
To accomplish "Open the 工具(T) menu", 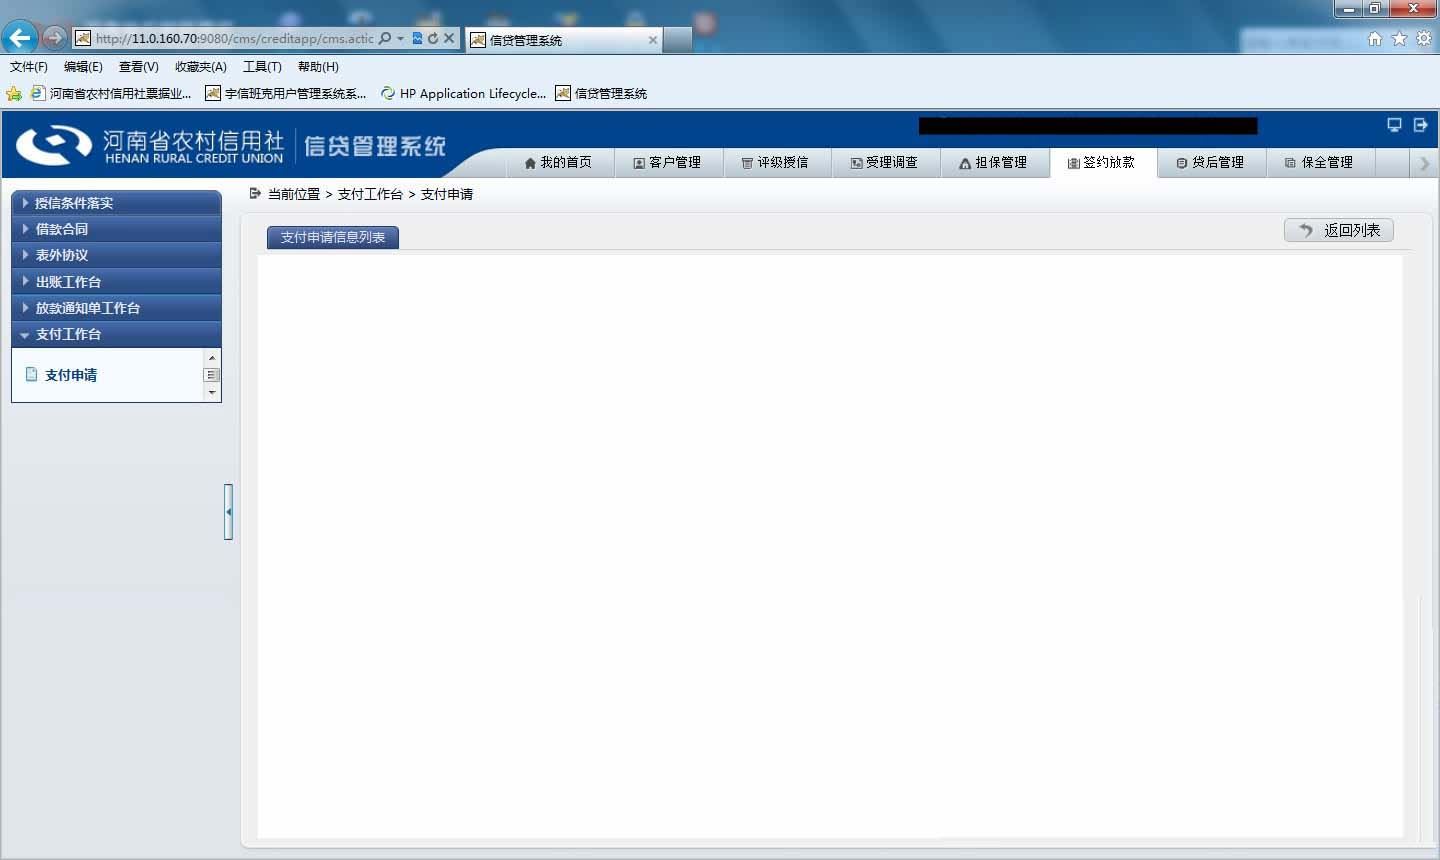I will 262,67.
